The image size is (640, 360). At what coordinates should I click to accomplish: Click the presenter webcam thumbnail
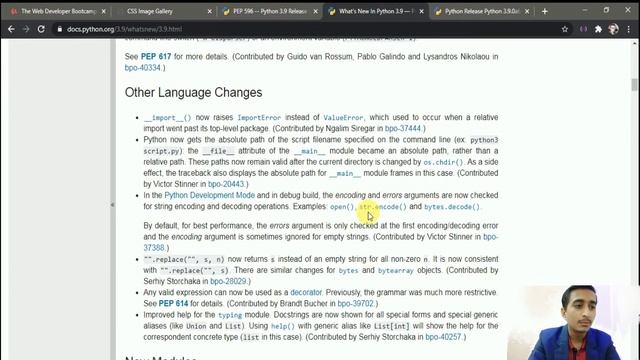pos(573,322)
